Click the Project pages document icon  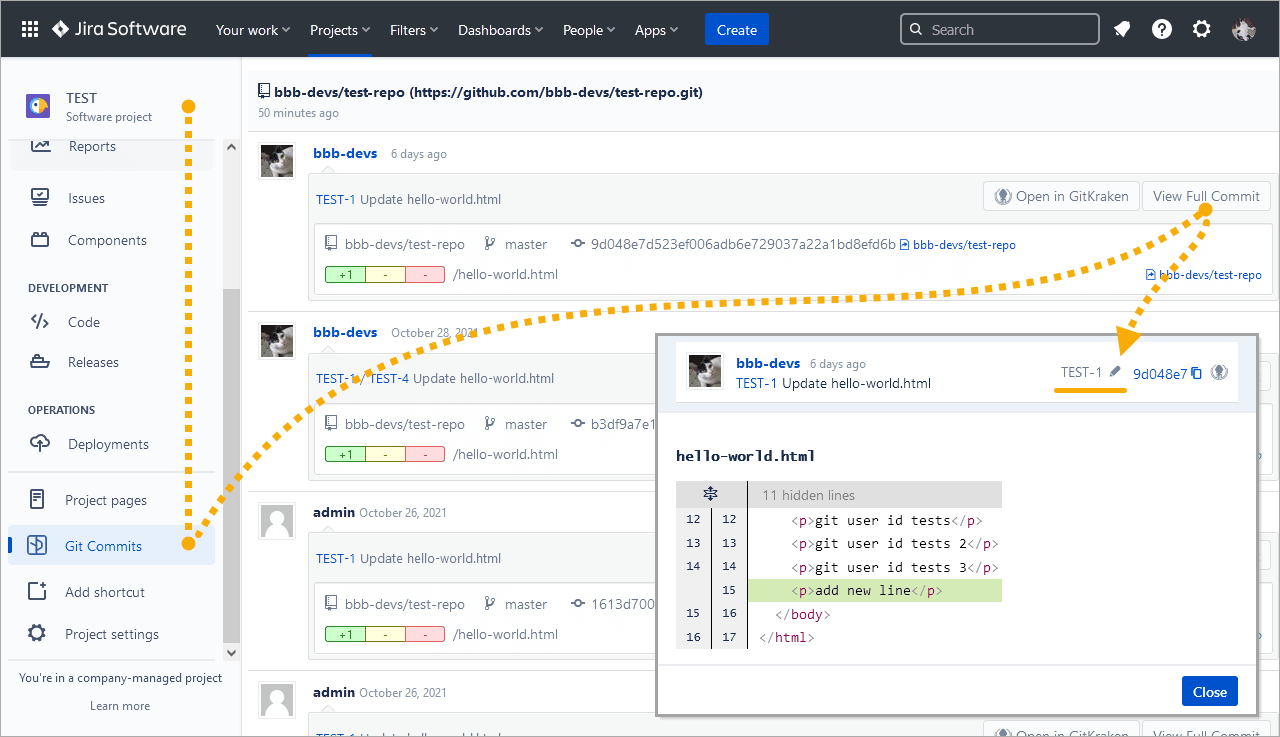pyautogui.click(x=37, y=499)
